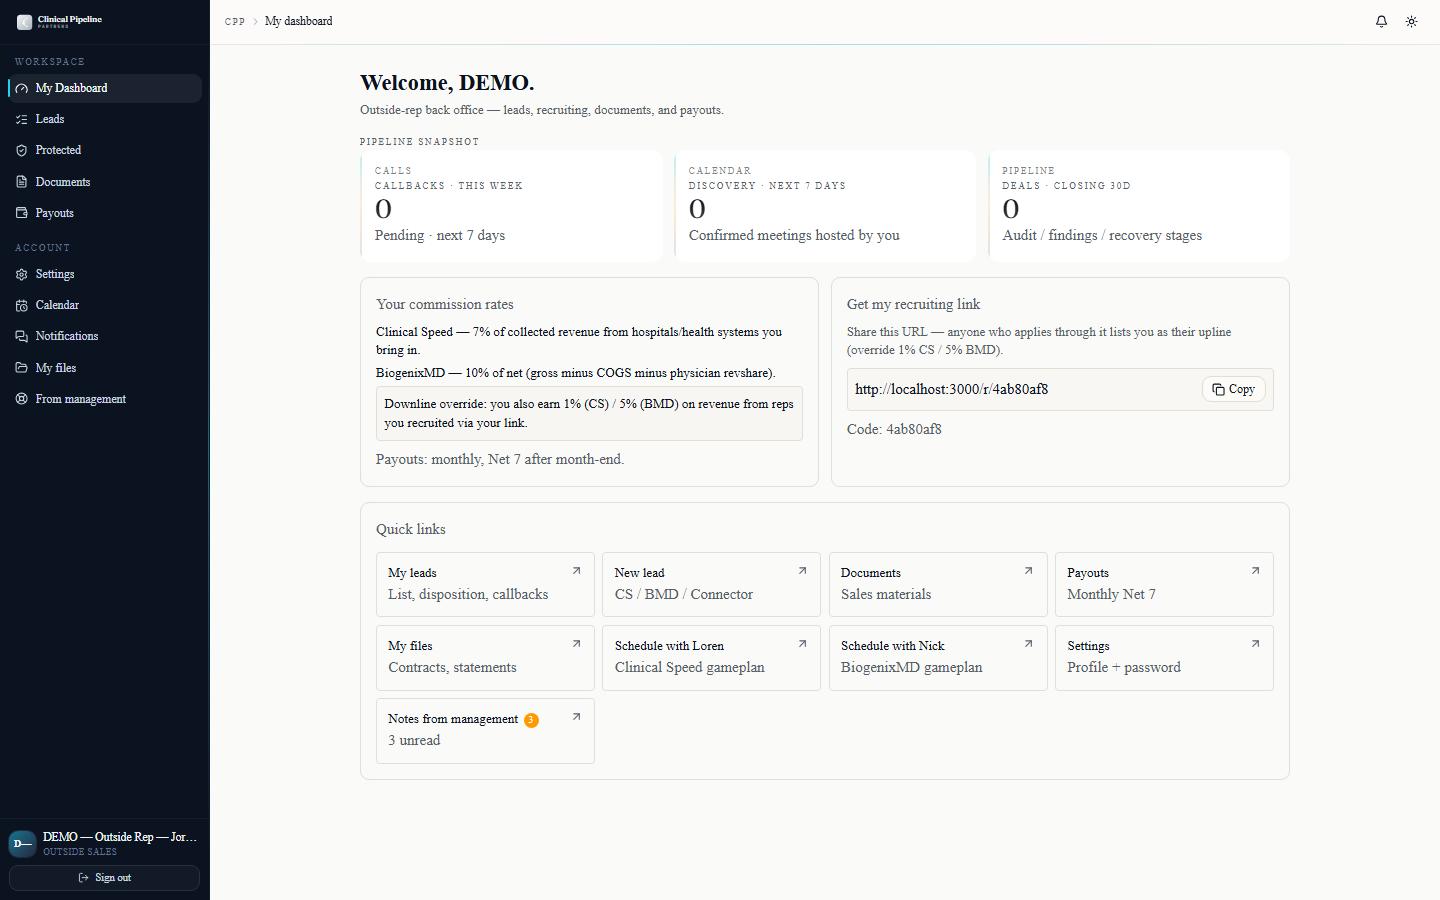Open the Settings card arrow icon
Viewport: 1440px width, 900px height.
coord(1255,644)
